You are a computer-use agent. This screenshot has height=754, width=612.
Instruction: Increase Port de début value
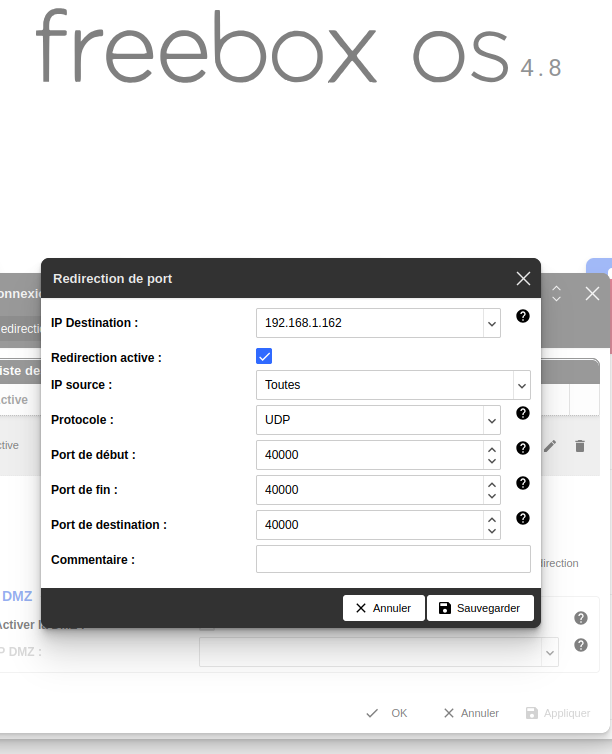(492, 450)
